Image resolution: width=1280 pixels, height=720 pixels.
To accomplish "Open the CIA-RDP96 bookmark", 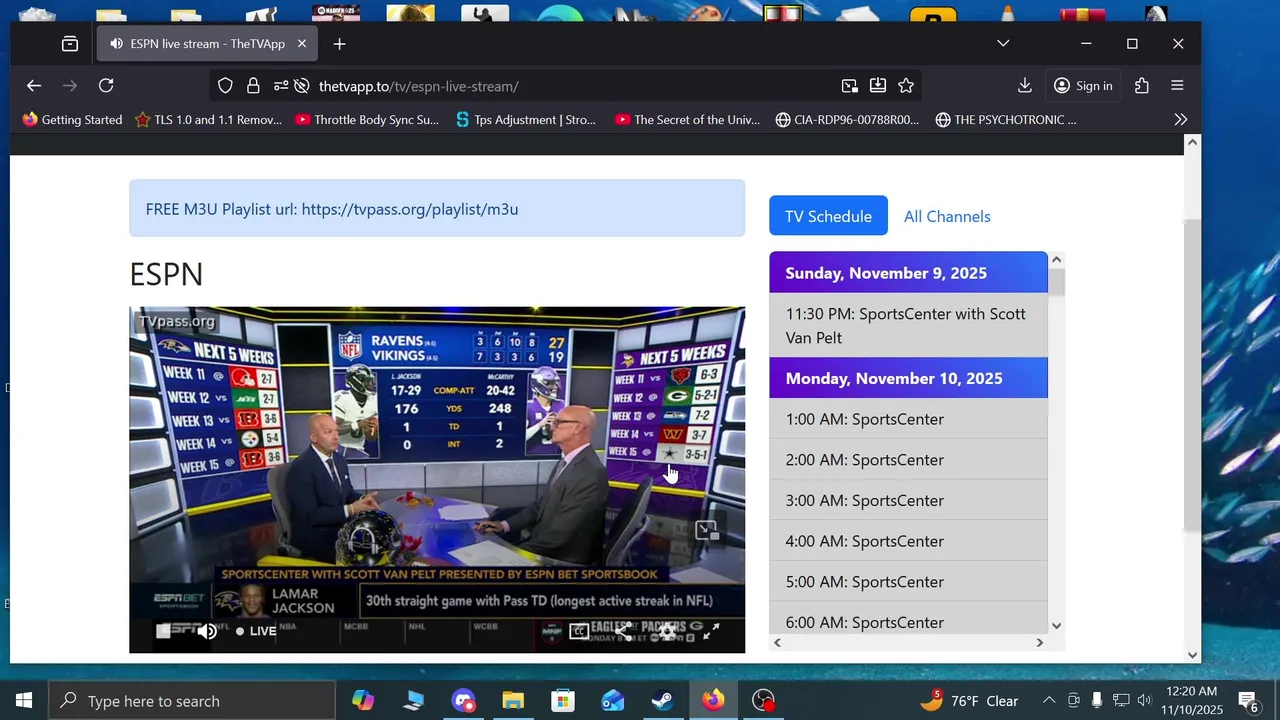I will tap(847, 119).
